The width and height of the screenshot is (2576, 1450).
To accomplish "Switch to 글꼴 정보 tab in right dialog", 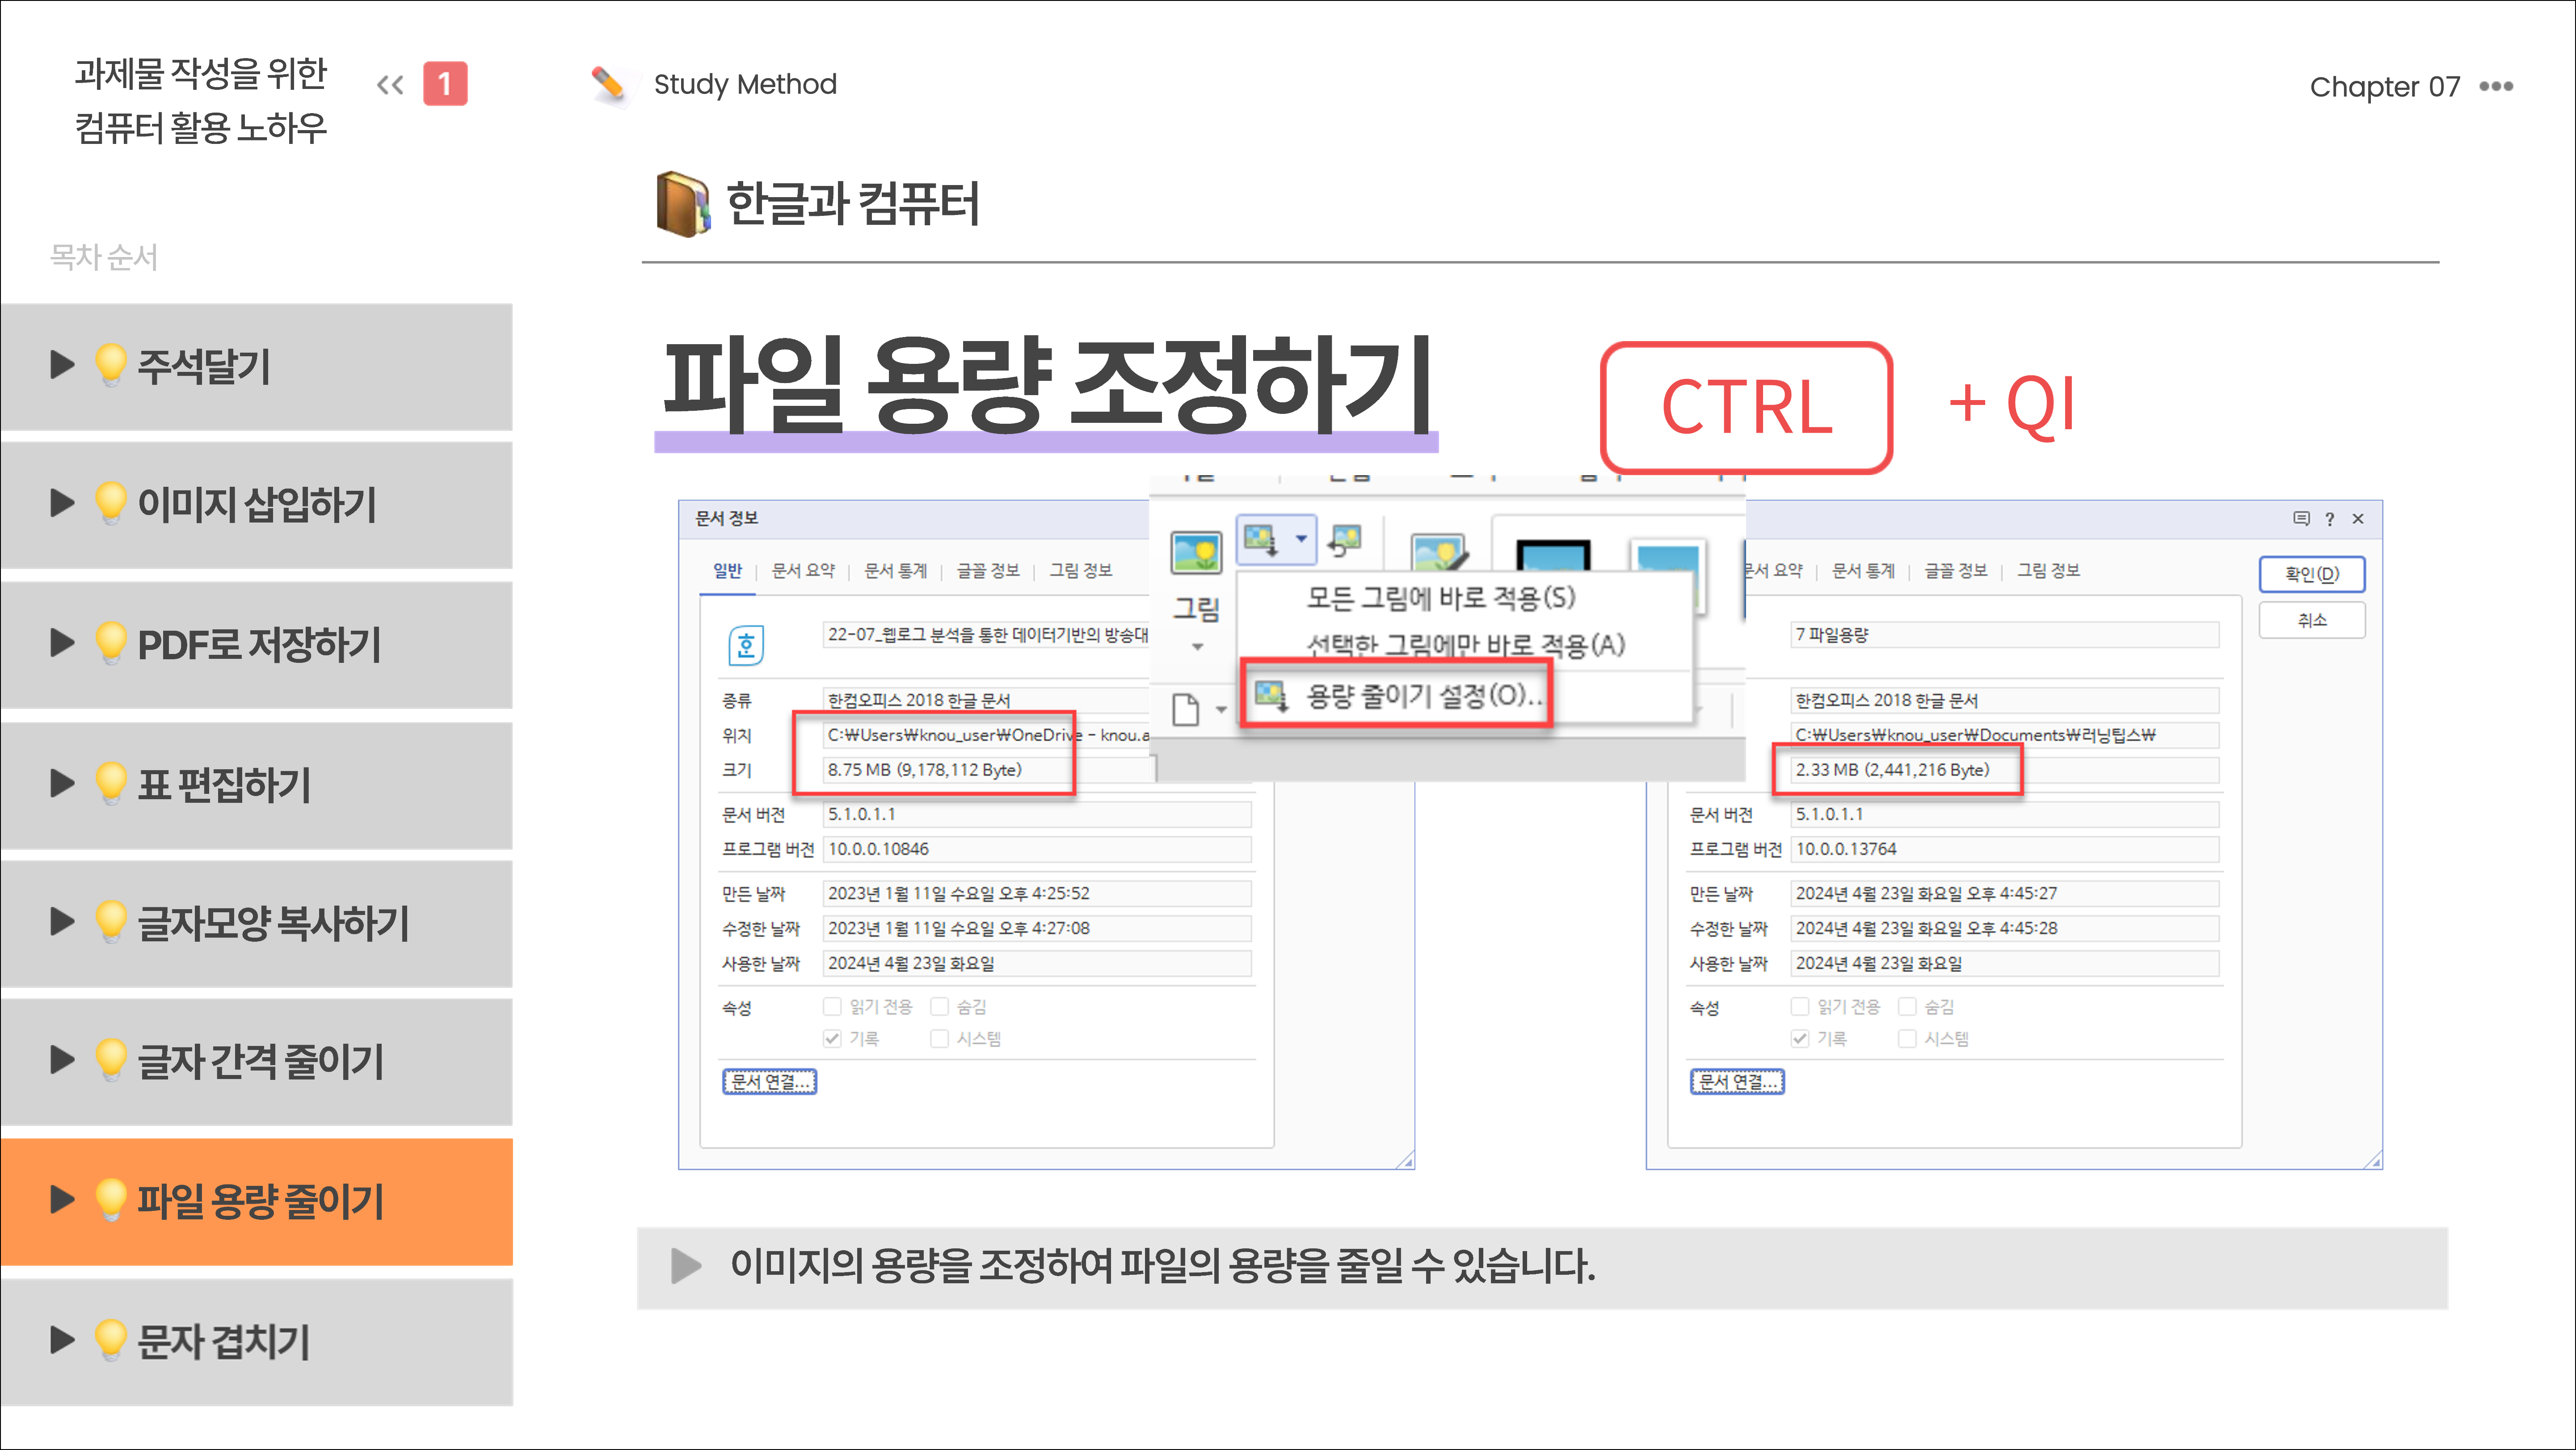I will [x=1956, y=570].
